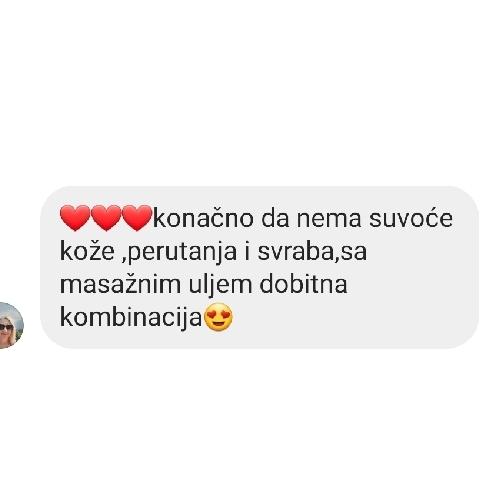Click the heart-eyes smiley emoji

(x=218, y=317)
